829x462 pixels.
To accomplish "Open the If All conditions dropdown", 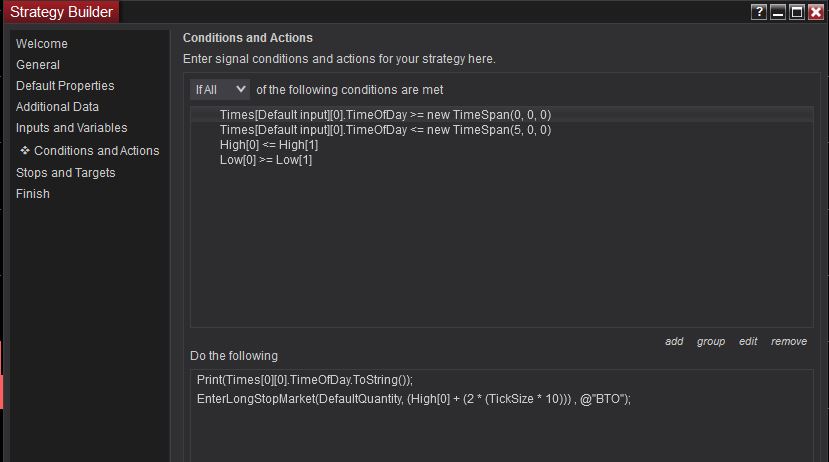I will [x=219, y=90].
